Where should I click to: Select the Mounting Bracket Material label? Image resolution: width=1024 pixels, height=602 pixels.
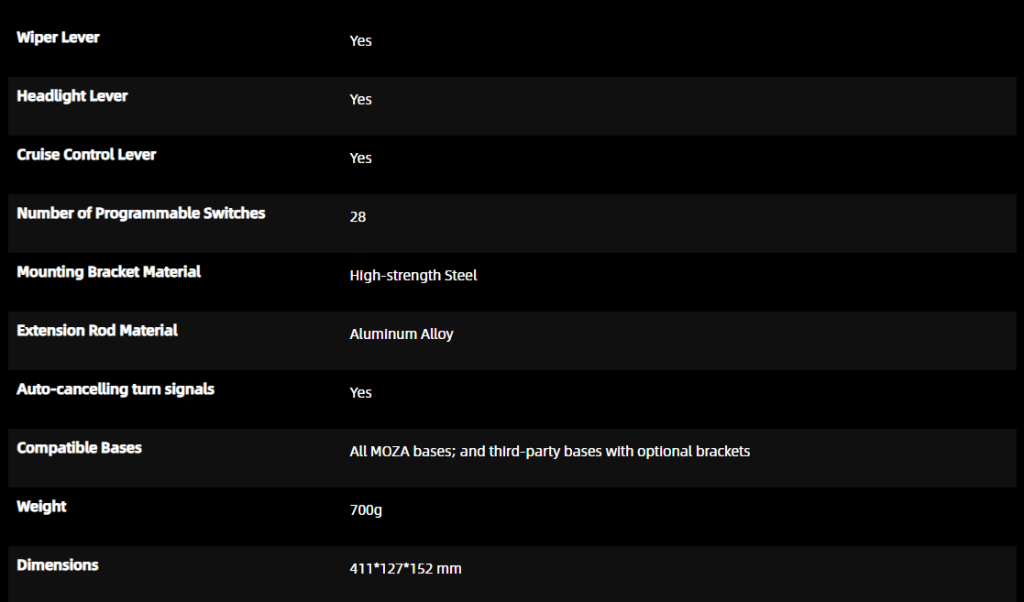(109, 272)
